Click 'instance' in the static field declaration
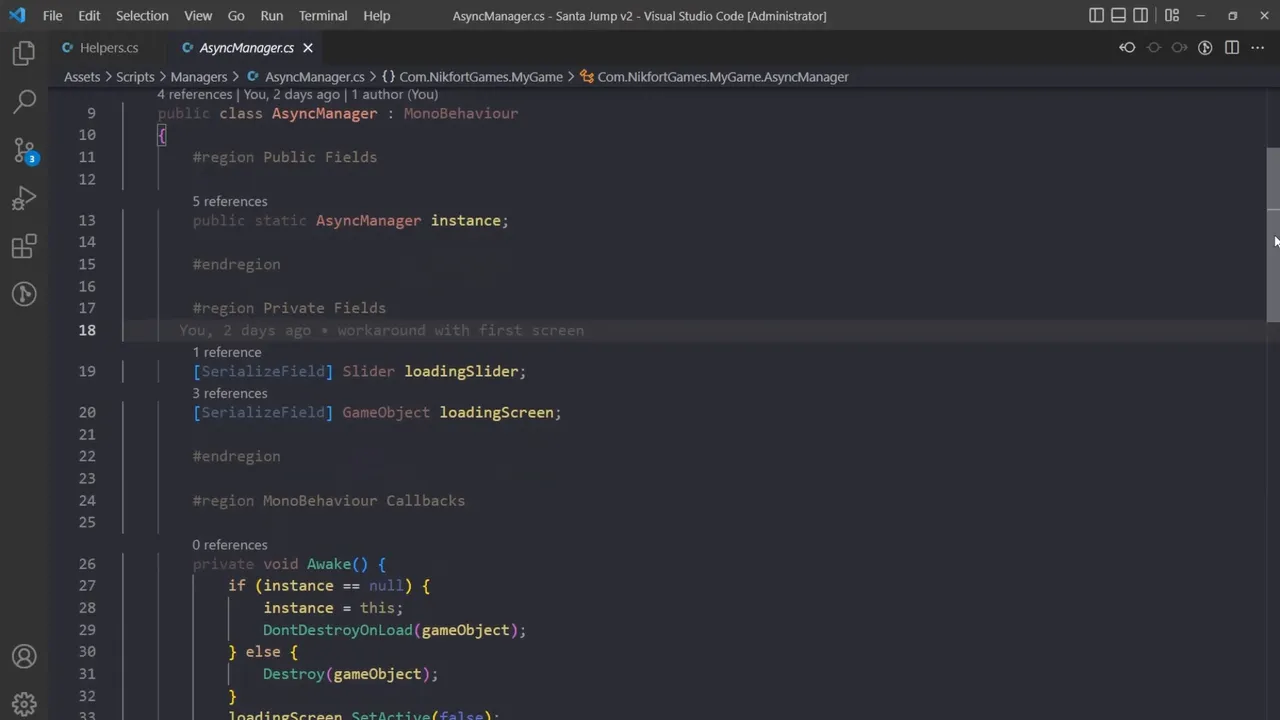The image size is (1280, 720). pos(466,221)
